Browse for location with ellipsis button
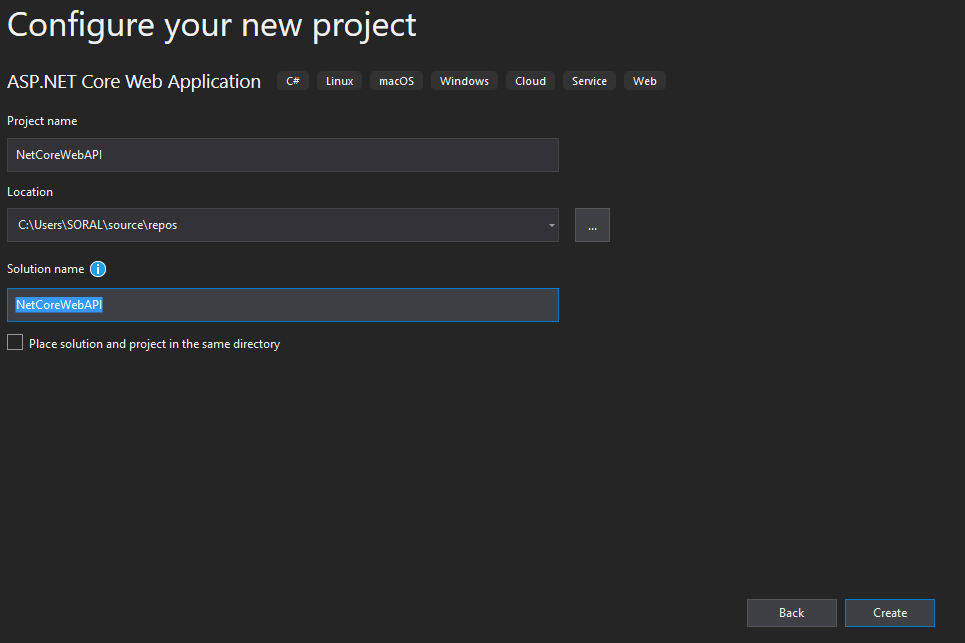965x643 pixels. (x=592, y=225)
